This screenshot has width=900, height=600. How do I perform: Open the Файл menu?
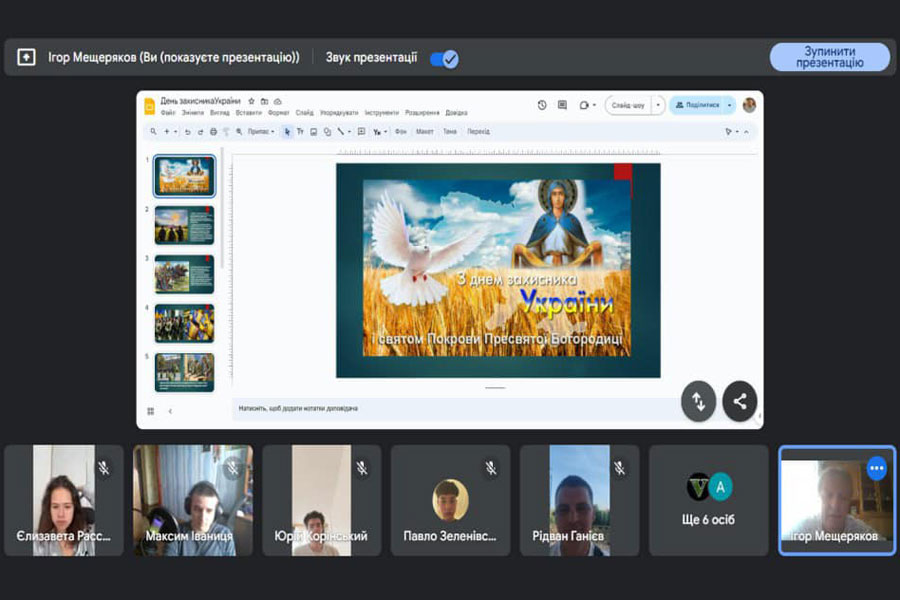click(x=167, y=113)
